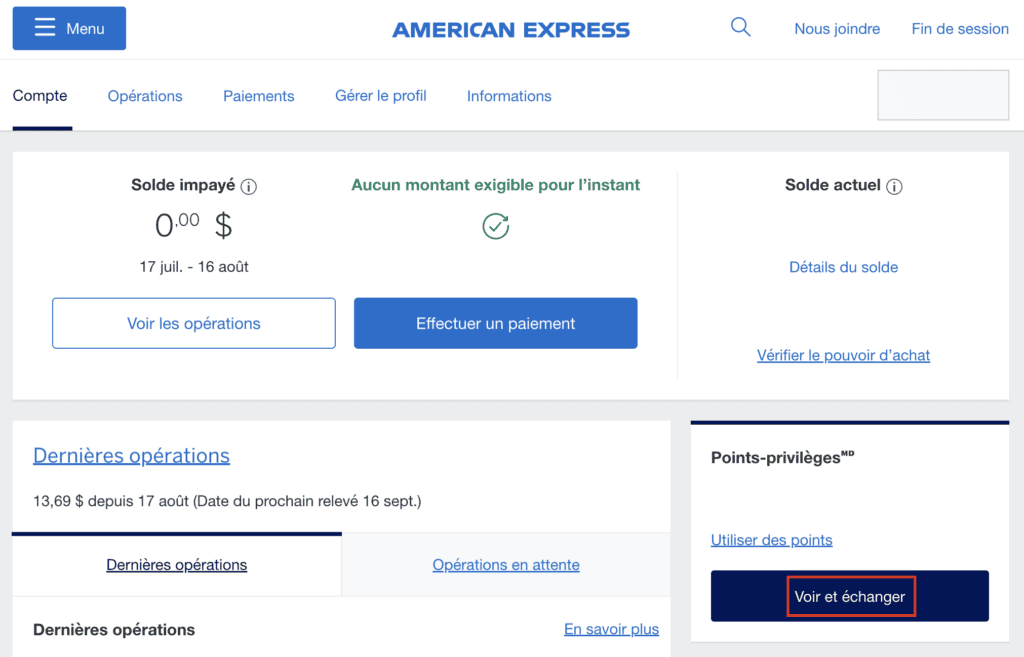Switch to the Opérations tab
The width and height of the screenshot is (1024, 657).
144,96
